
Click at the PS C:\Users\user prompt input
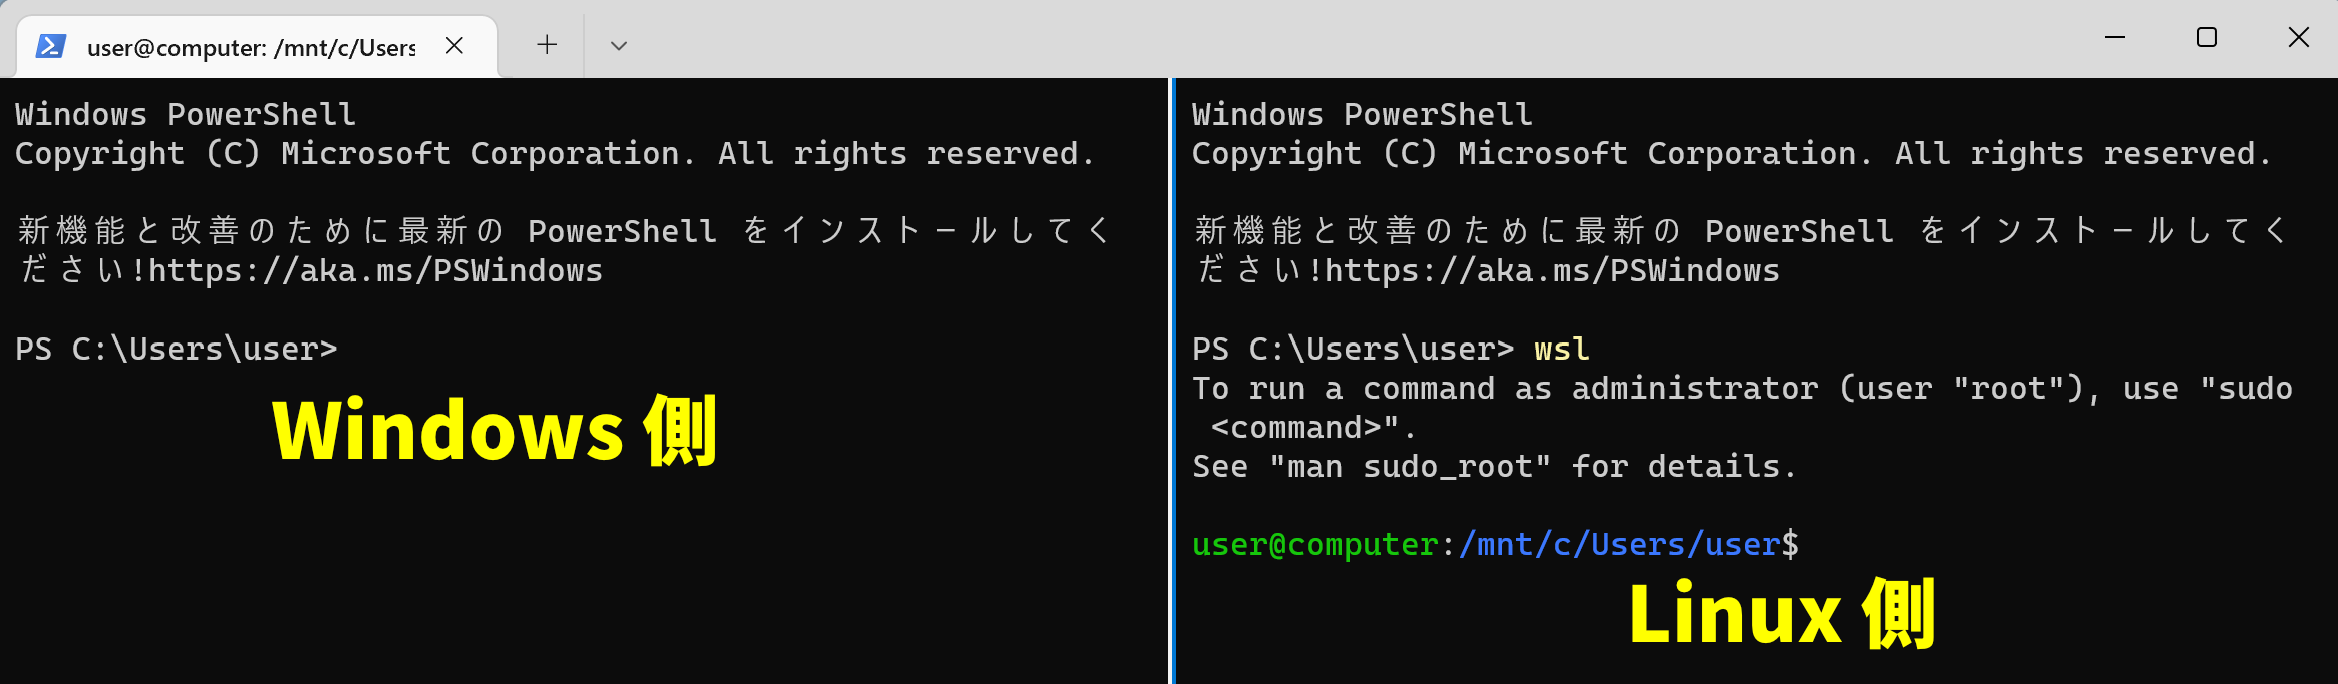[355, 349]
